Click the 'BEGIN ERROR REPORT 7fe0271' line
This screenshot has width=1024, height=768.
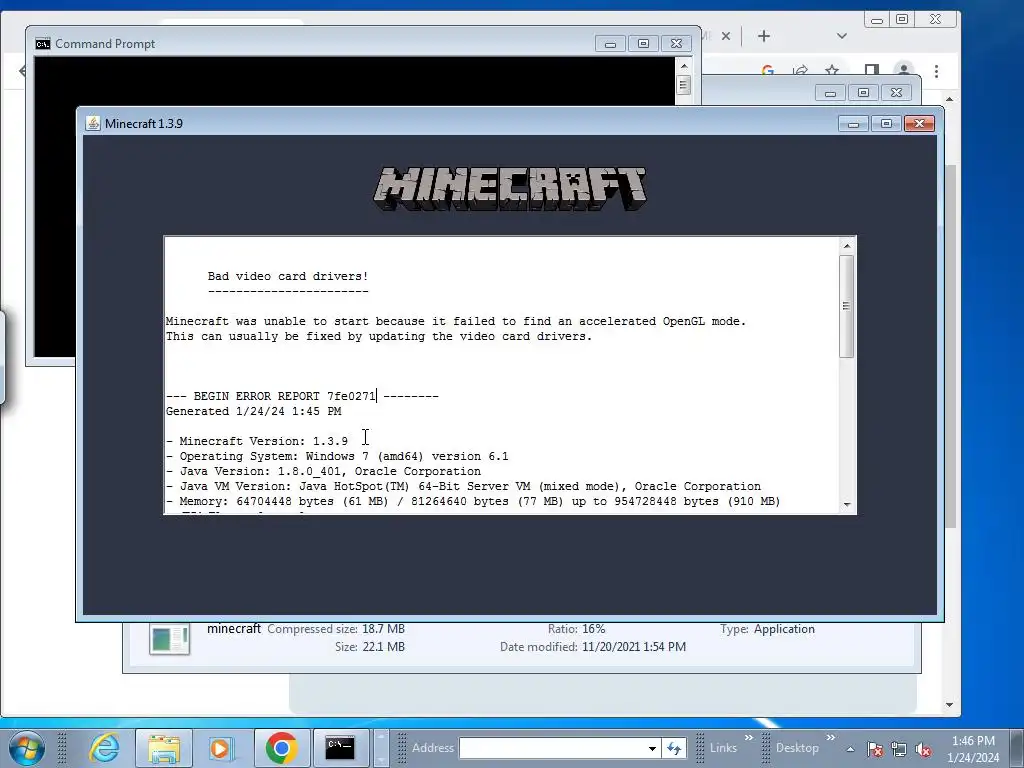(302, 396)
